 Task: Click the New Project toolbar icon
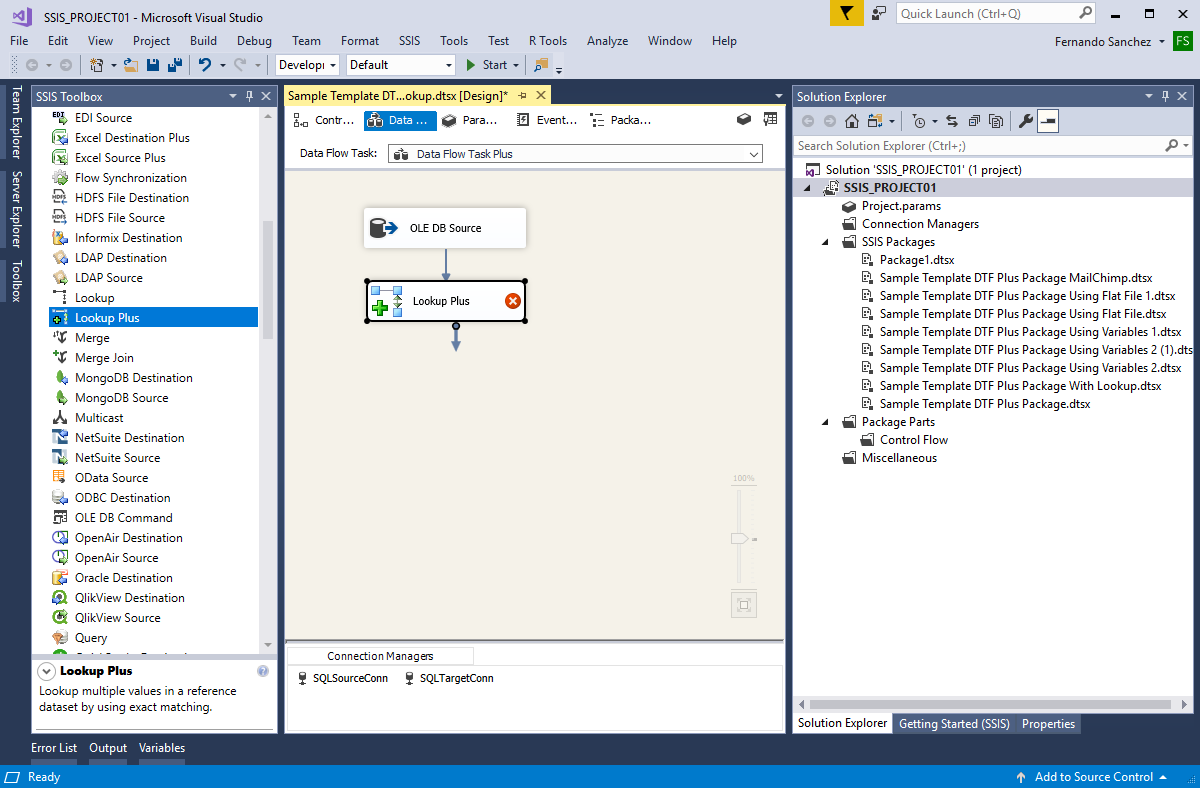pos(96,65)
